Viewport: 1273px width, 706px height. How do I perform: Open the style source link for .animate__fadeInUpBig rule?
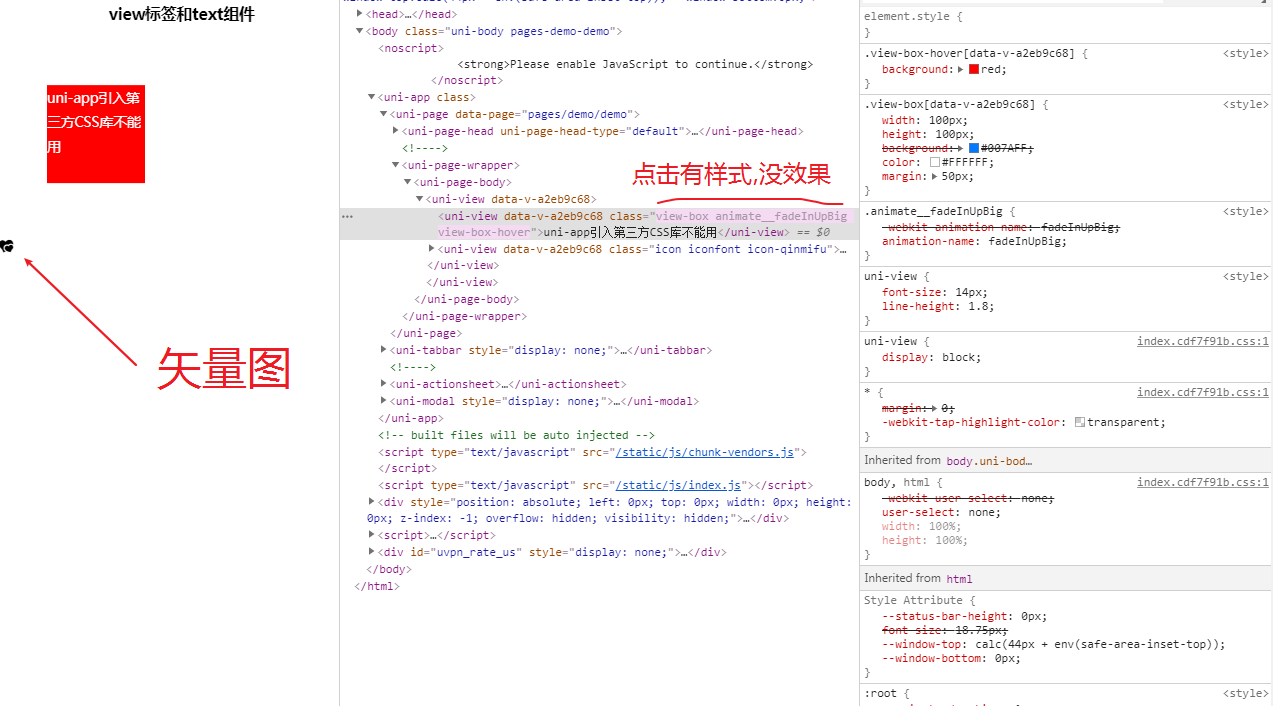pos(1245,211)
